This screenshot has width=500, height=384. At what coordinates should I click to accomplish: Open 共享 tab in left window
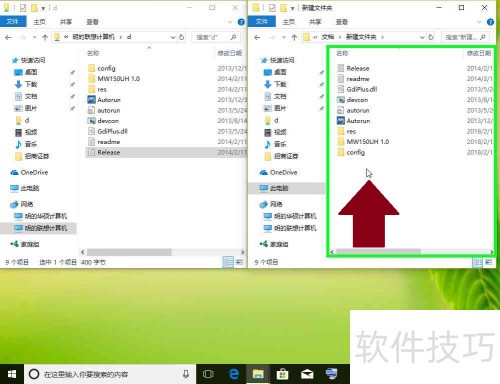point(66,22)
